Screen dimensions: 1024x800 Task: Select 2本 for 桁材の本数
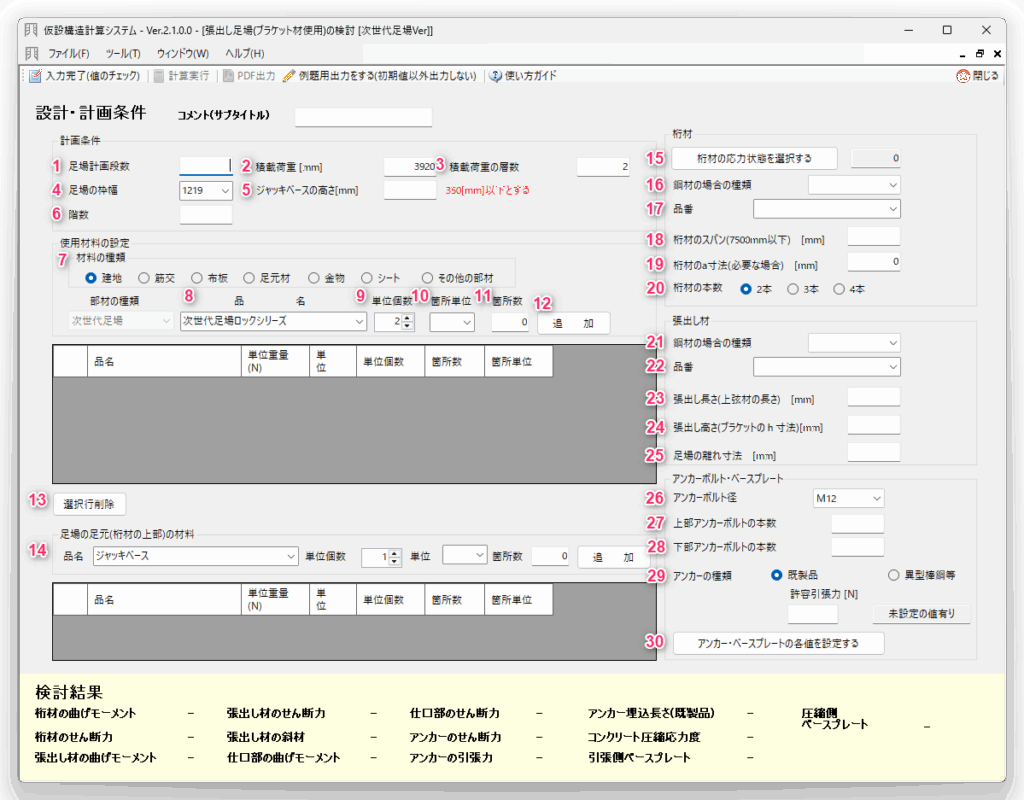click(x=746, y=289)
